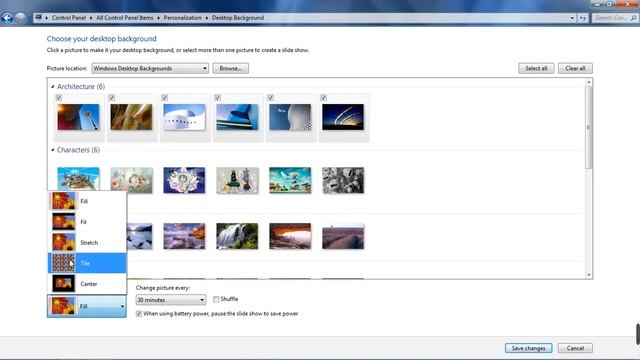Screen dimensions: 640x360
Task: Choose Center from the position menu
Action: (87, 284)
